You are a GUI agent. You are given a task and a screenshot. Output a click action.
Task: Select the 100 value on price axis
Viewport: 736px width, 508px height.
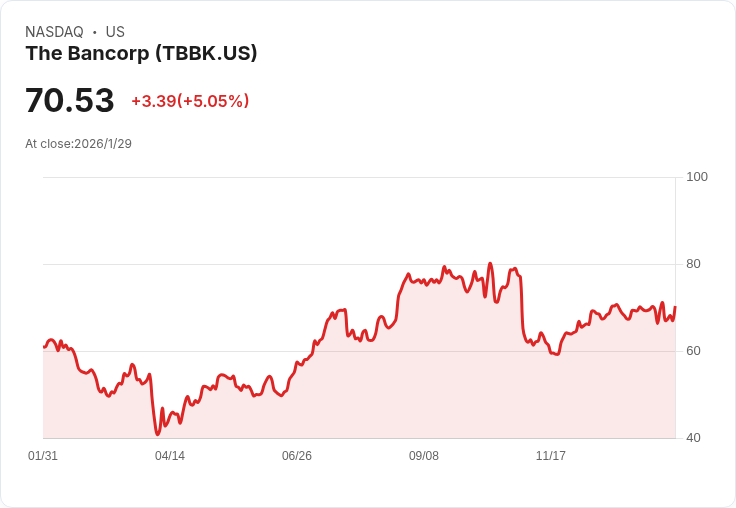pyautogui.click(x=697, y=177)
